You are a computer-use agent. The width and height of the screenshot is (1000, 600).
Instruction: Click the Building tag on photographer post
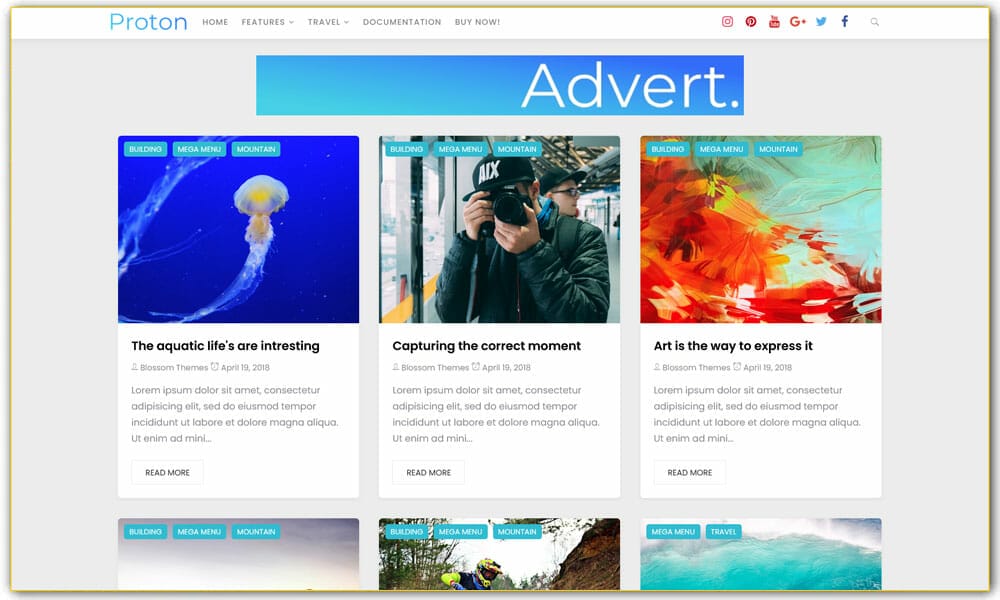(406, 149)
